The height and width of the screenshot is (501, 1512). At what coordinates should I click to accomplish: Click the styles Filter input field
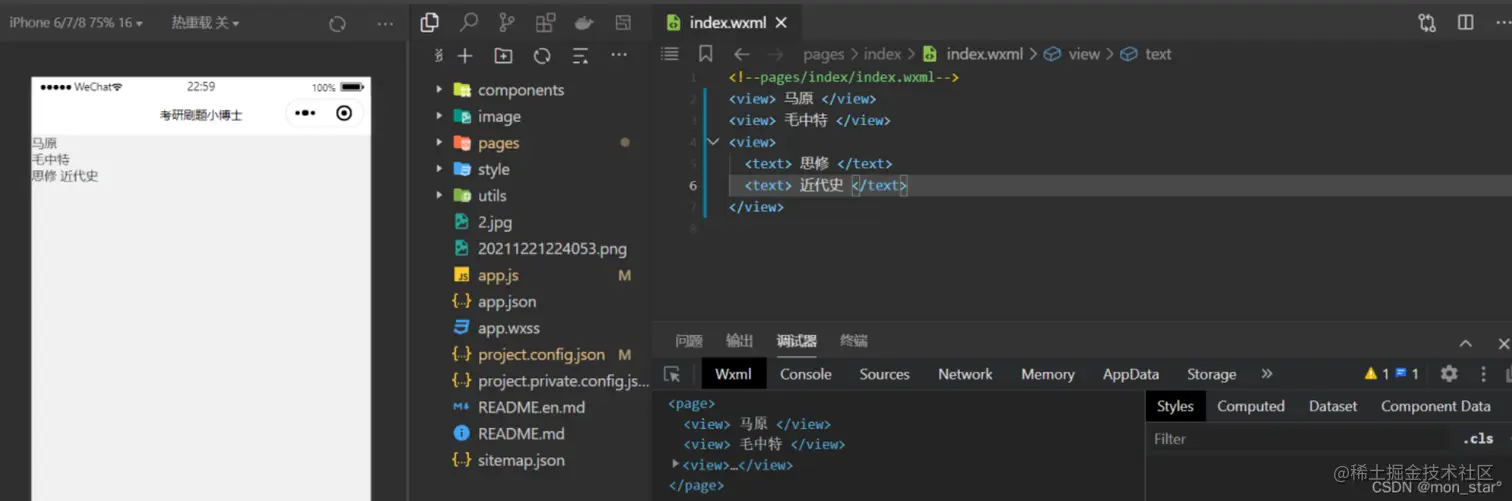click(x=1300, y=438)
